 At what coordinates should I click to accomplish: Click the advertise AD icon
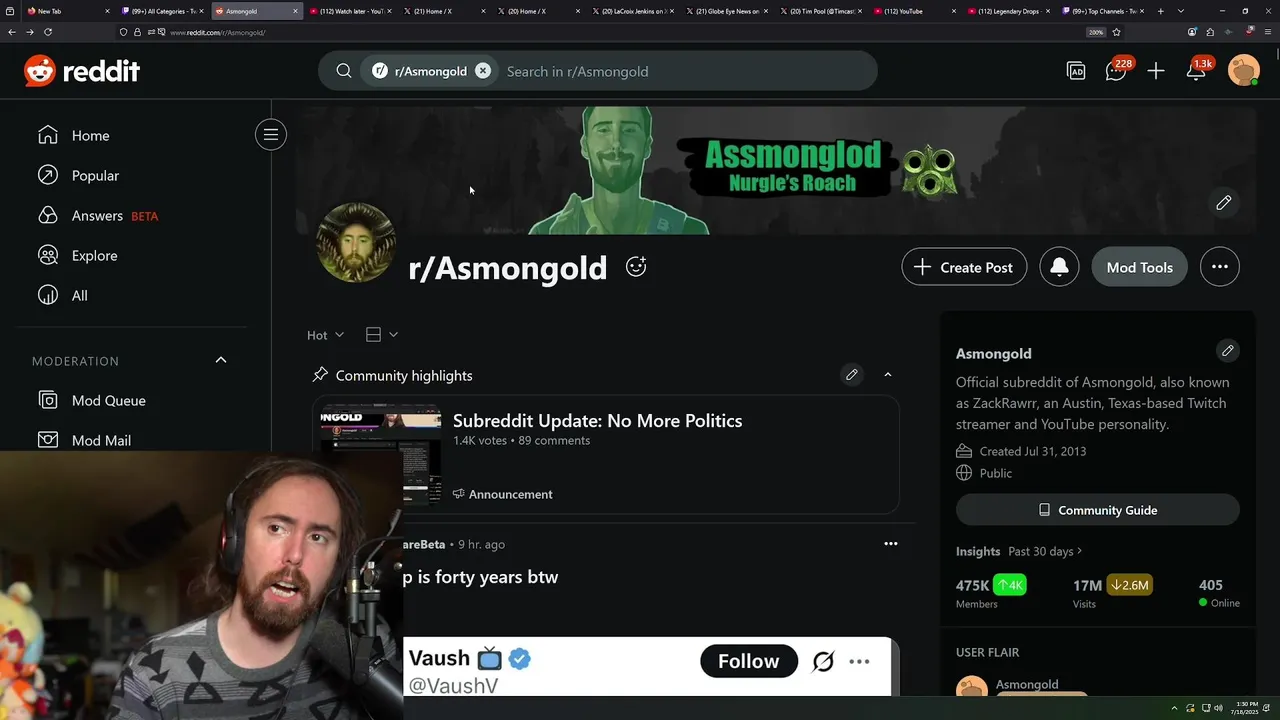click(x=1076, y=71)
